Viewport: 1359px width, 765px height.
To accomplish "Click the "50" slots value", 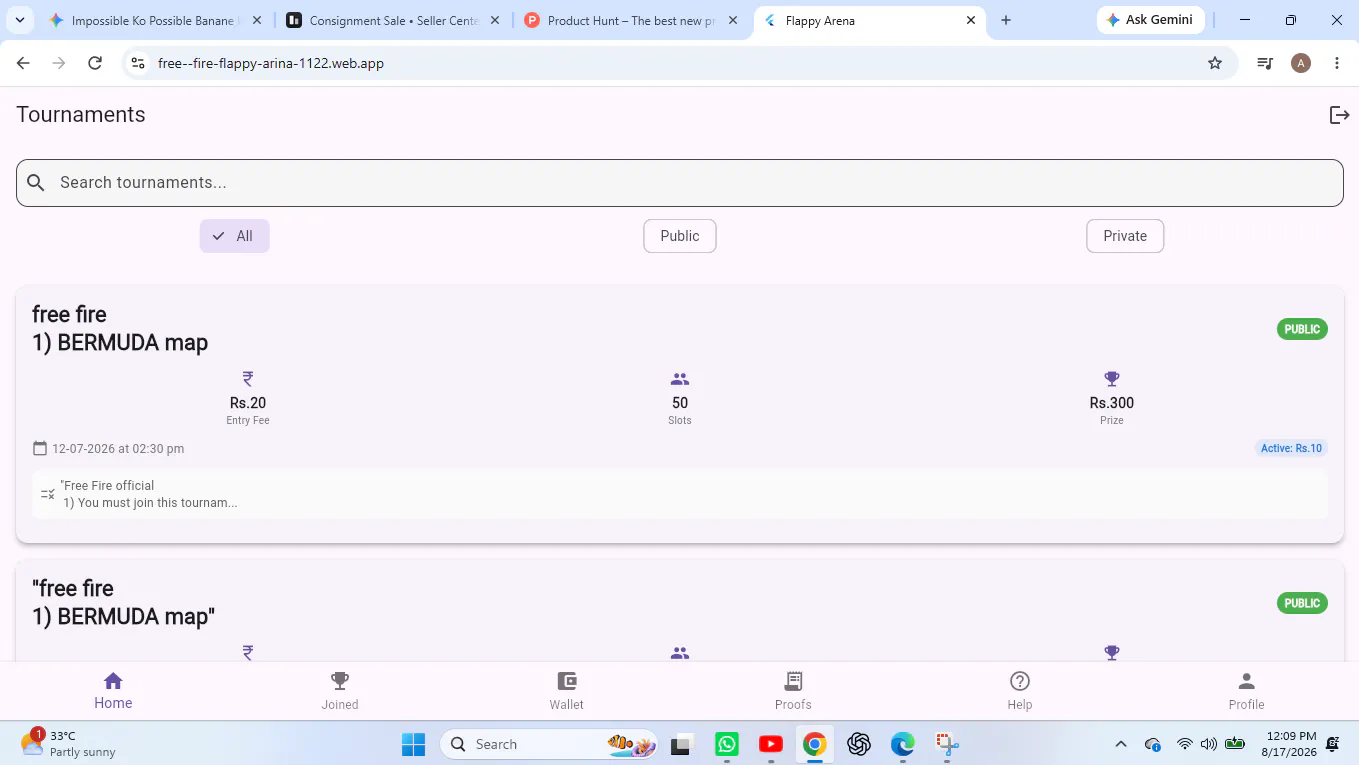I will click(x=680, y=403).
